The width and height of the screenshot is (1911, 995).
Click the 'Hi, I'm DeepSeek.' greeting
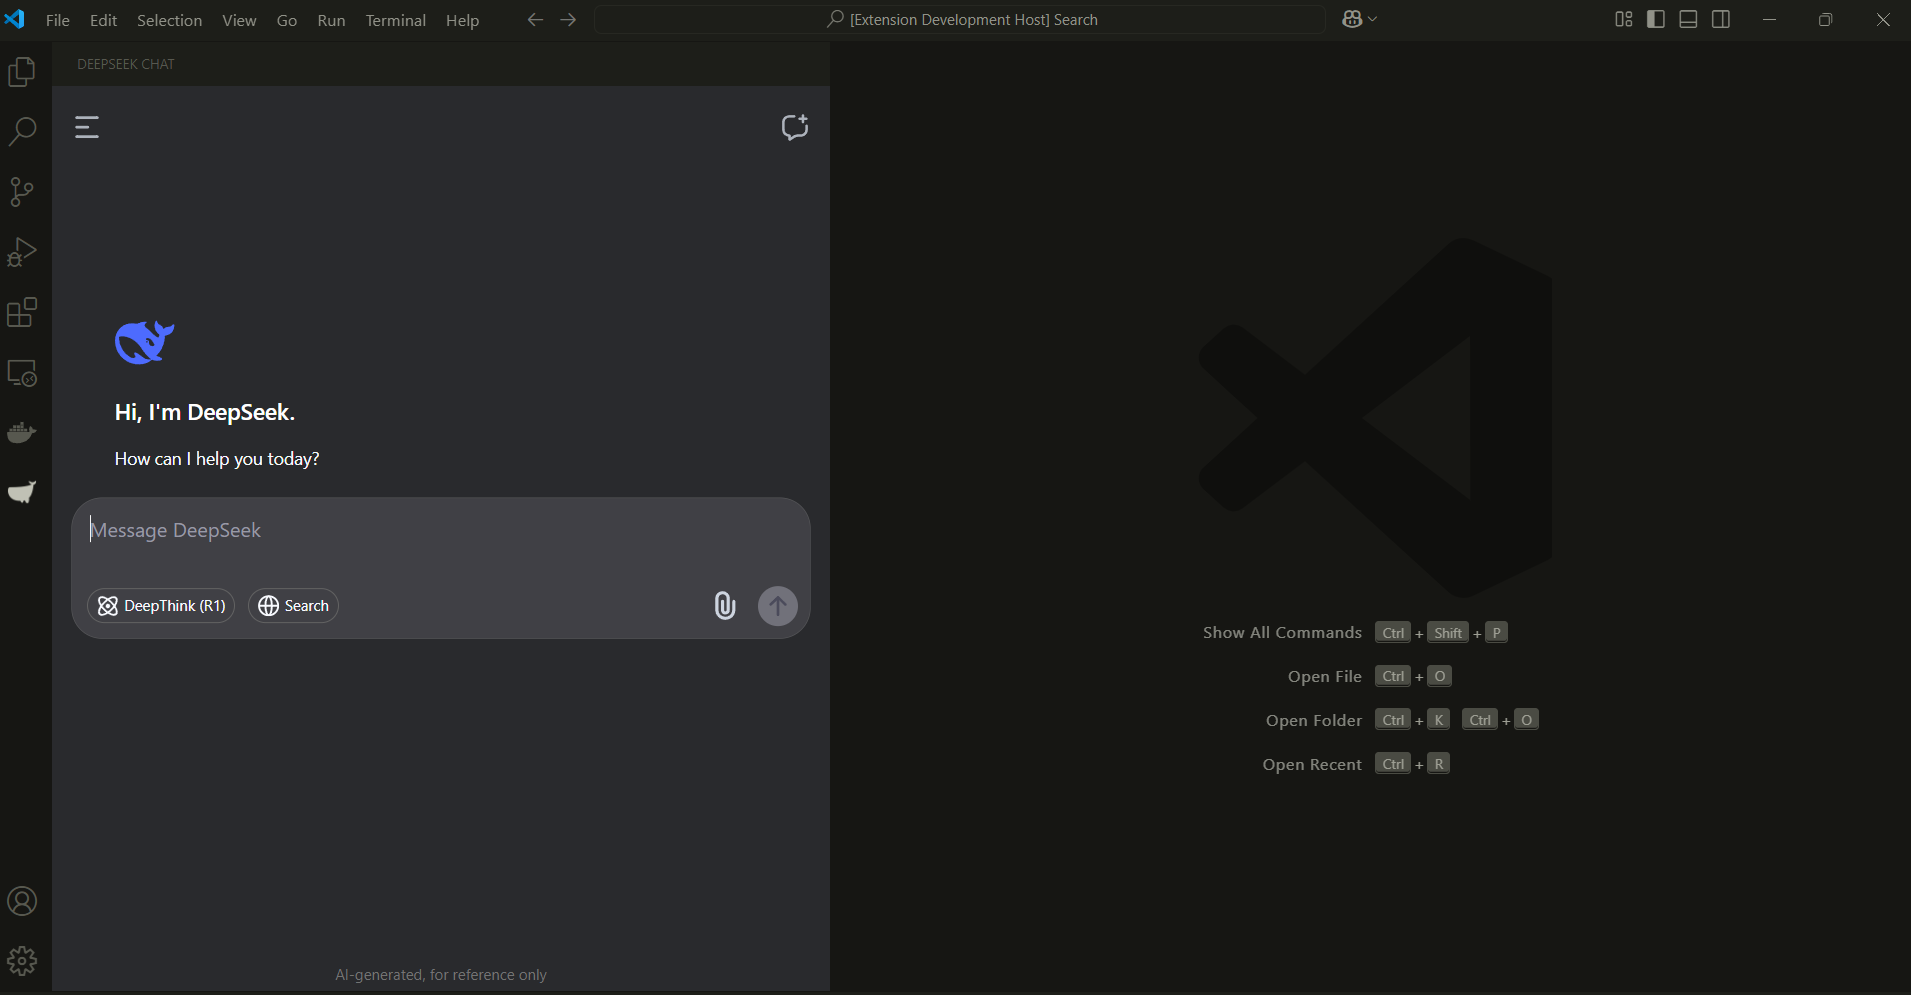205,412
